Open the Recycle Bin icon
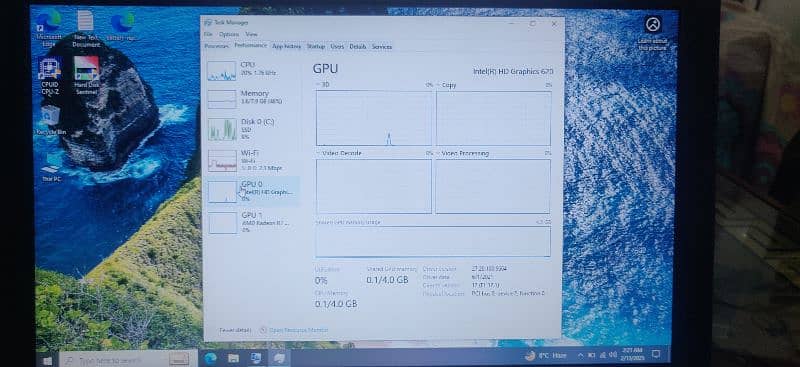Viewport: 800px width, 367px height. [x=51, y=120]
